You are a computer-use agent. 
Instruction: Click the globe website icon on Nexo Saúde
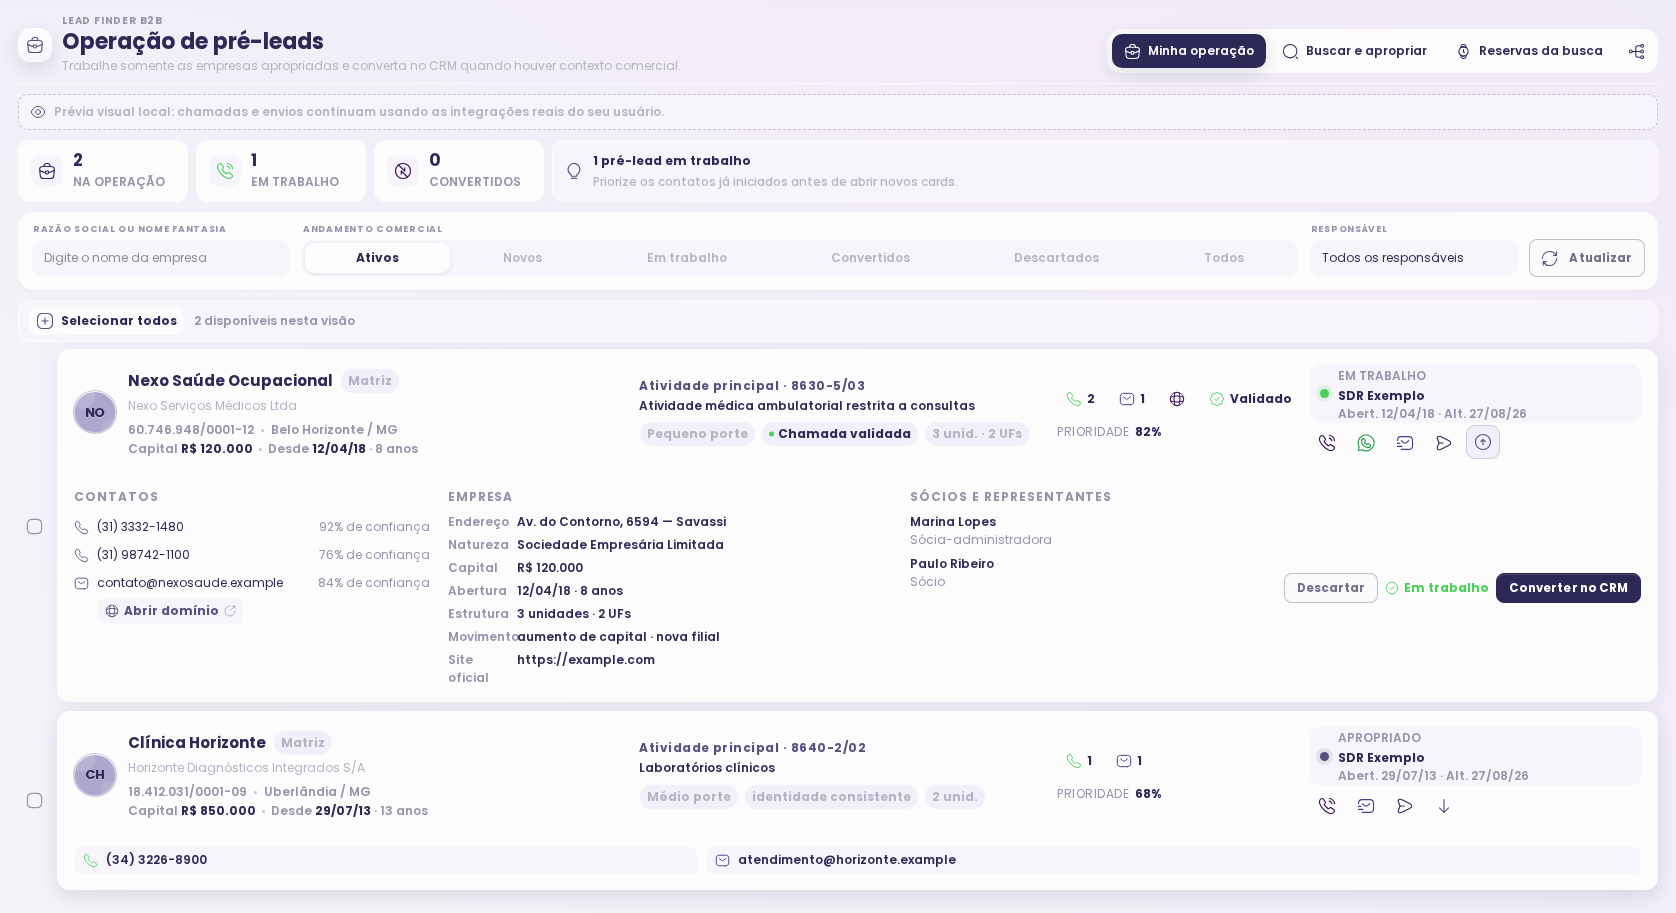[1177, 399]
